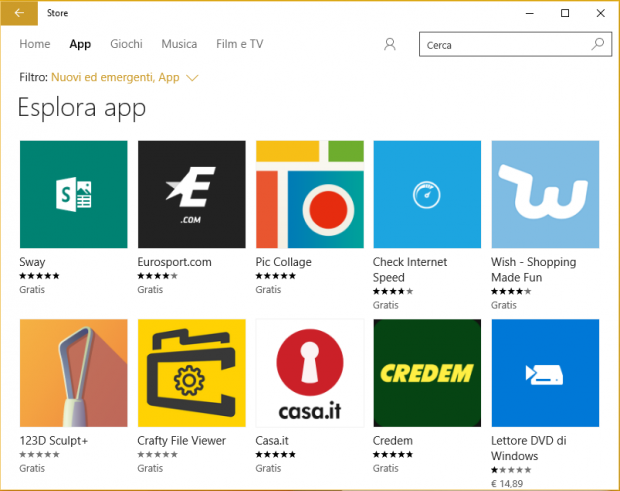Go back using the Store back arrow
The image size is (620, 491).
(19, 13)
